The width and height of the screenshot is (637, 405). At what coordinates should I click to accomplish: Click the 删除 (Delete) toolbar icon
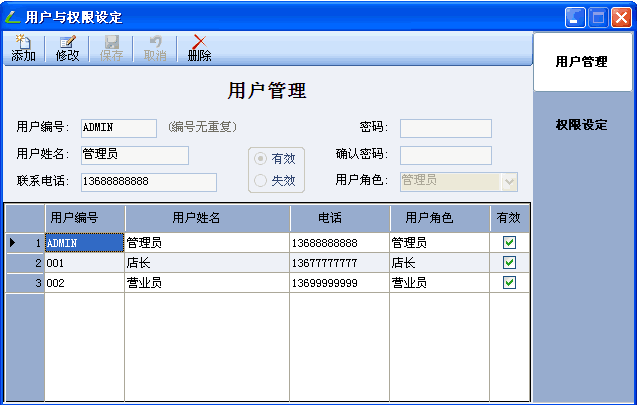click(199, 48)
